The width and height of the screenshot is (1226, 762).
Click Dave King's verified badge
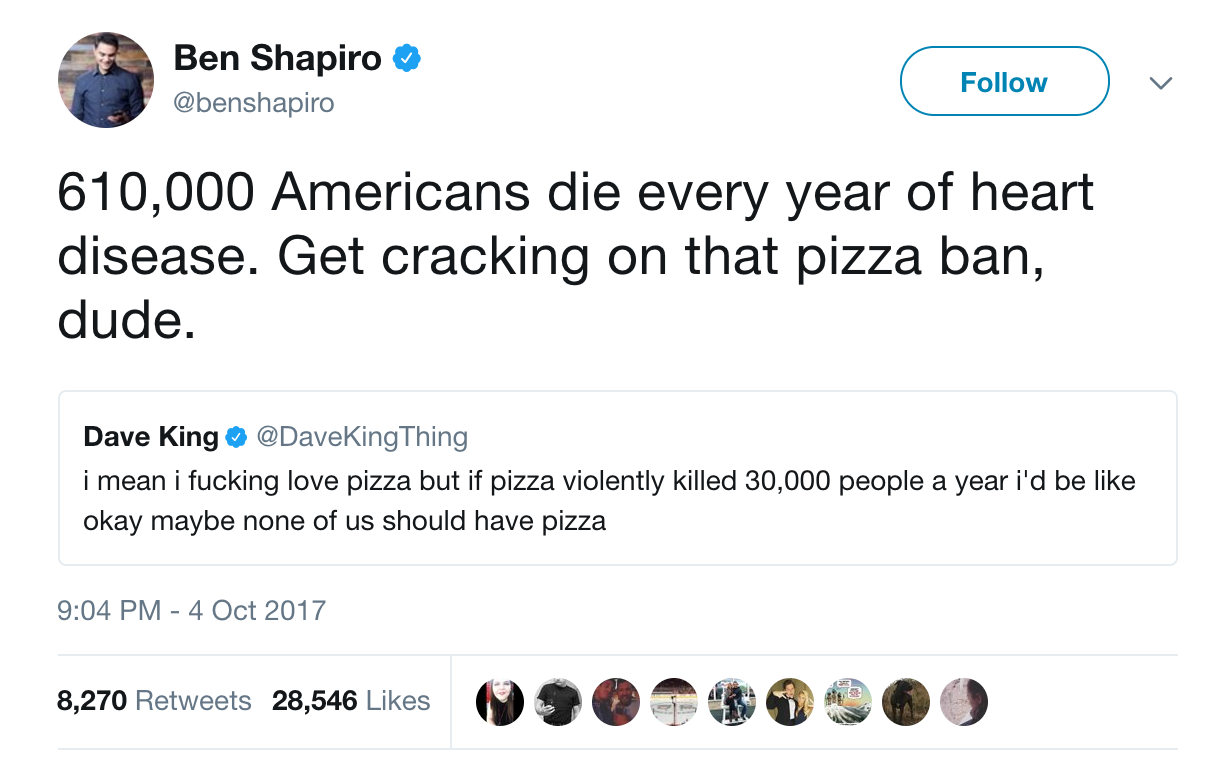(x=236, y=437)
